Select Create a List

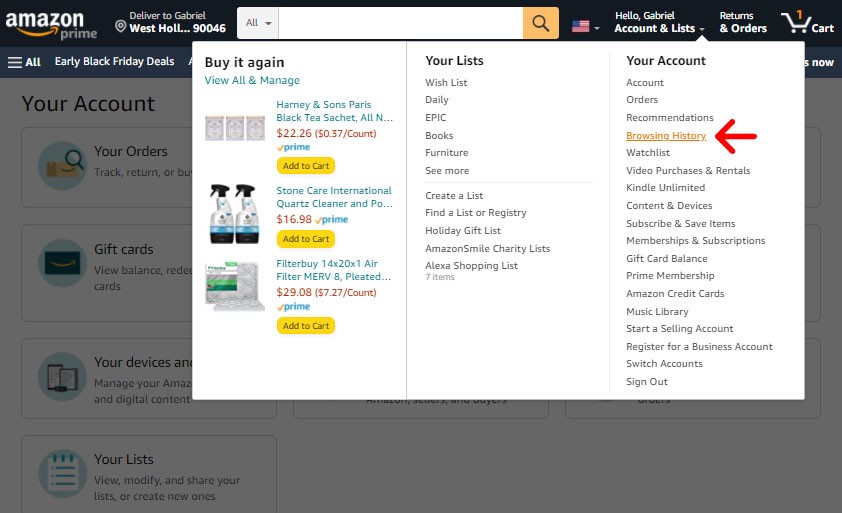pyautogui.click(x=454, y=196)
